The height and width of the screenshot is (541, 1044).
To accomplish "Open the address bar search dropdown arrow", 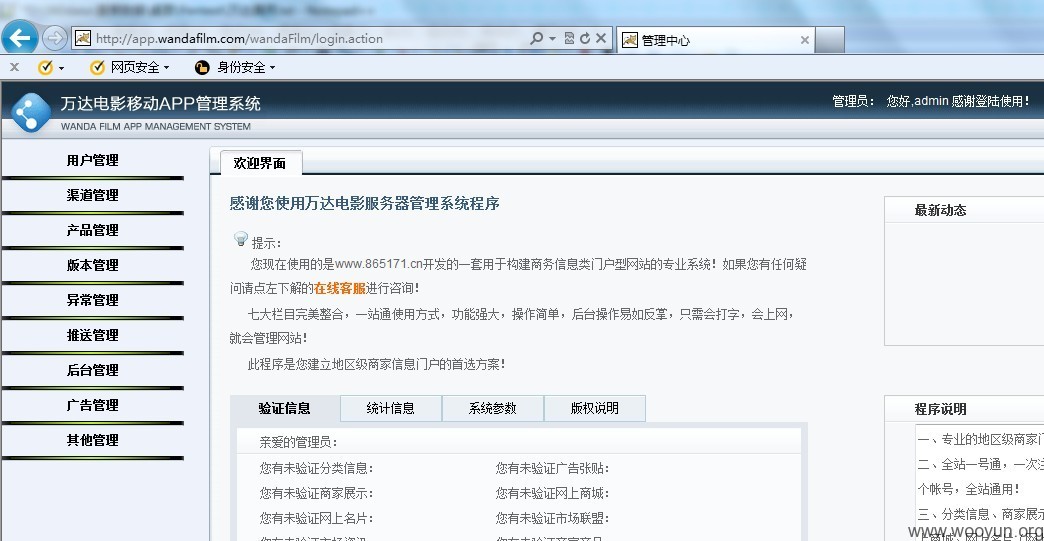I will tap(553, 39).
